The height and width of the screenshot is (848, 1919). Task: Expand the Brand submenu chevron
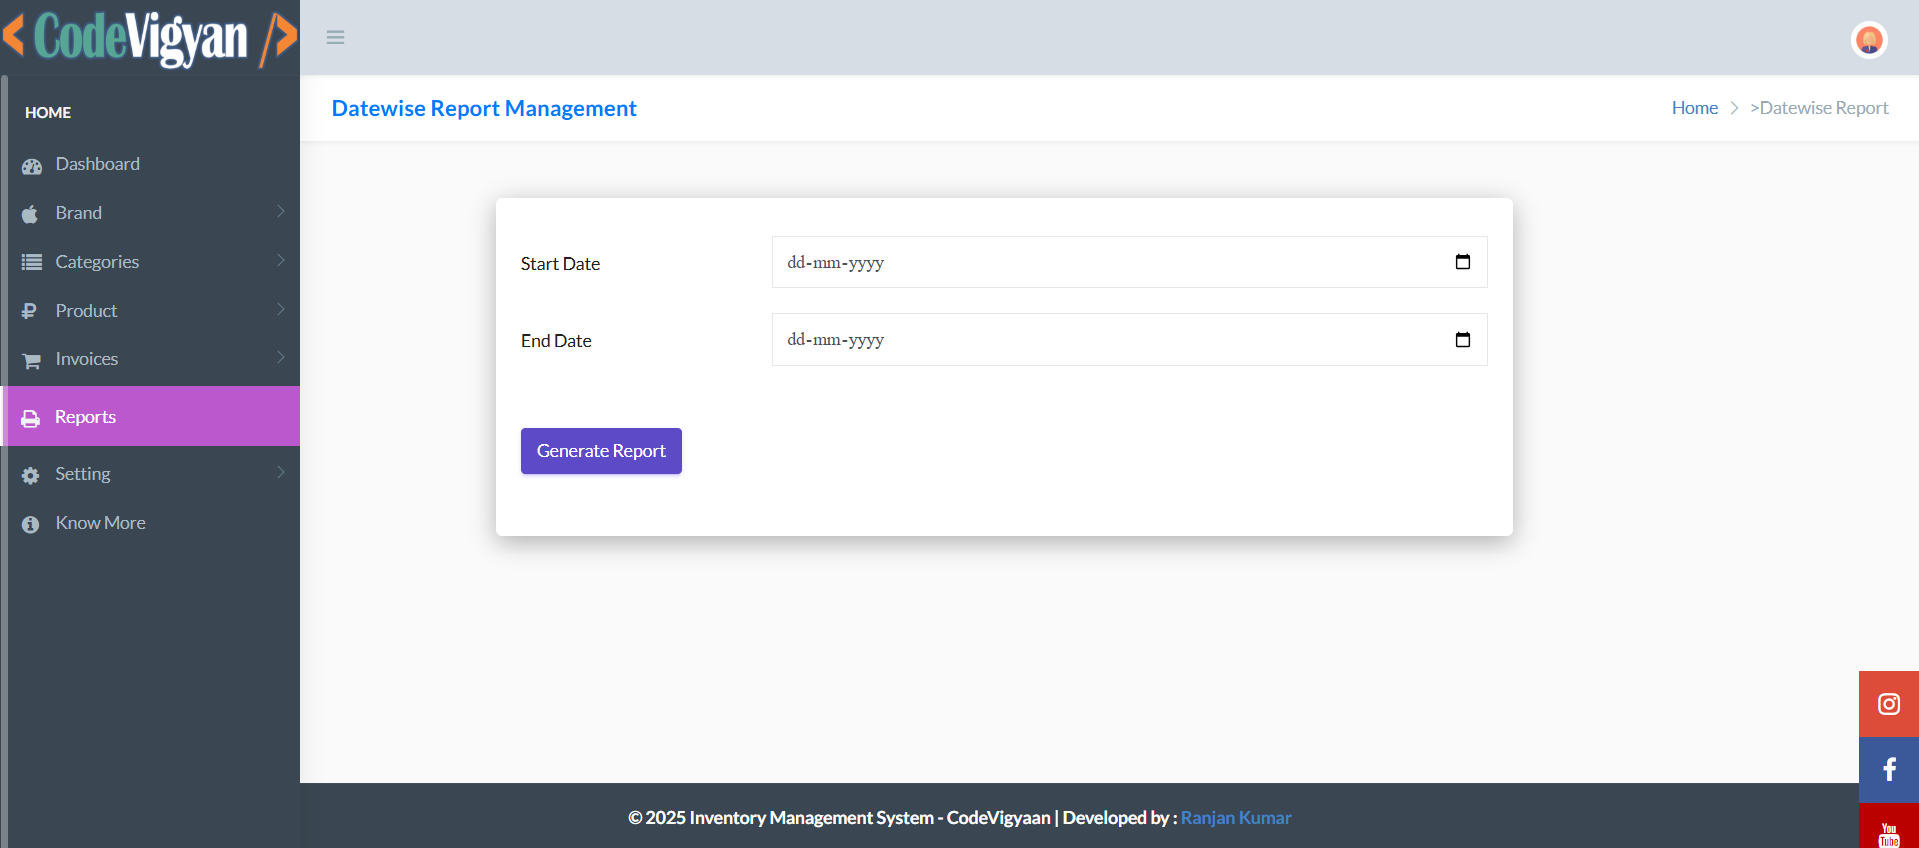[281, 212]
